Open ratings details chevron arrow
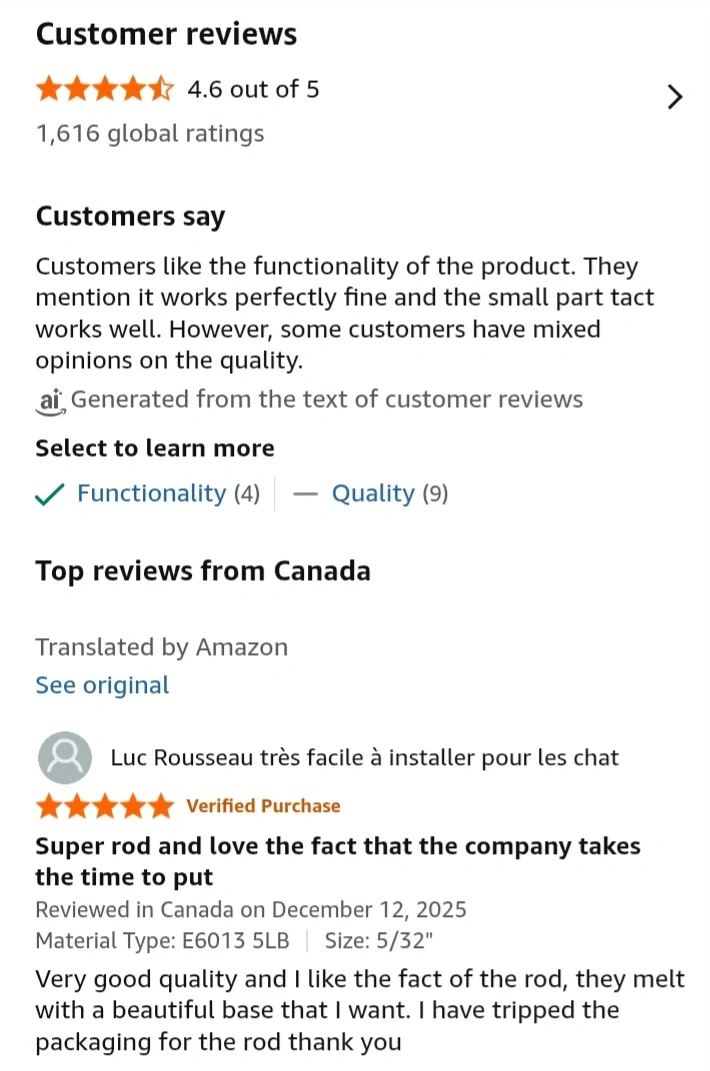Viewport: 710px width, 1071px height. coord(675,96)
